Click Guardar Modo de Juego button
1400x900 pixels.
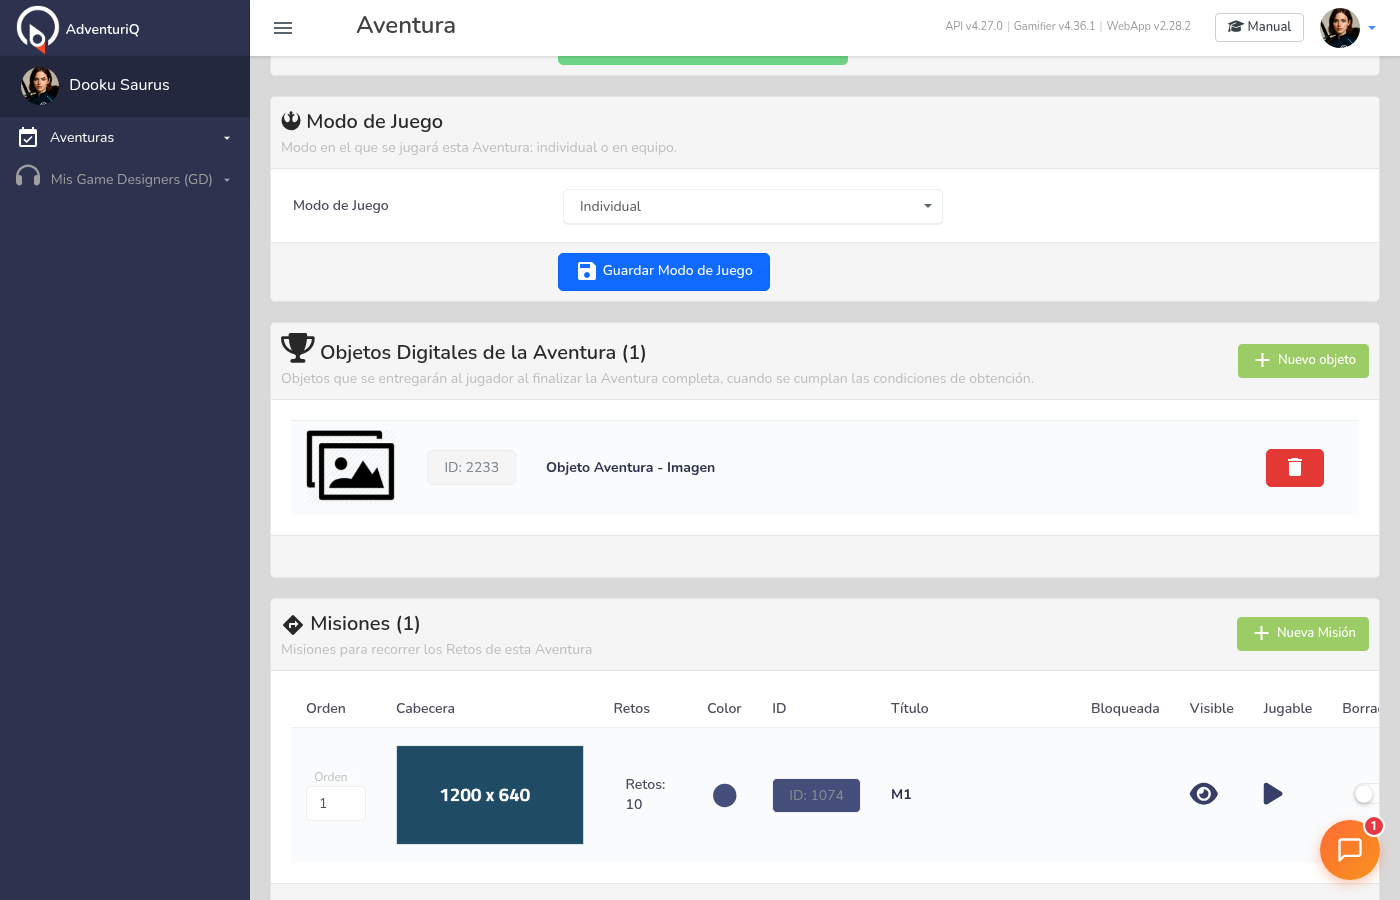(664, 272)
